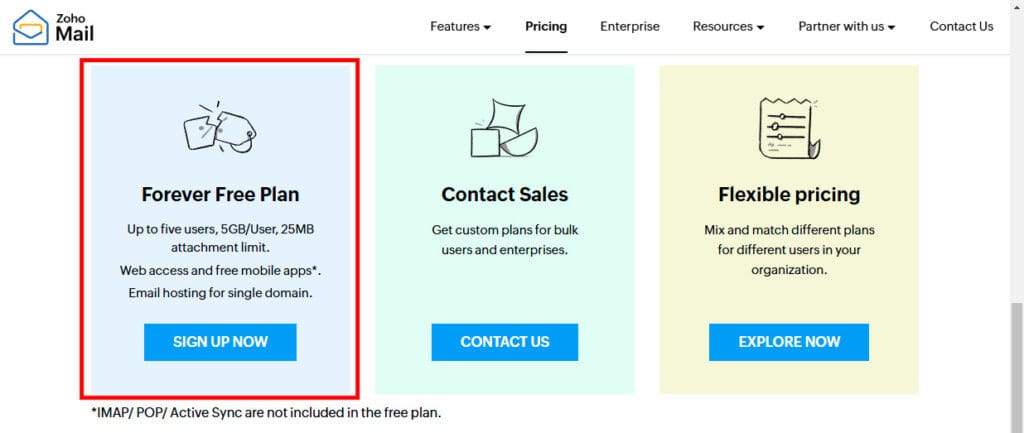Open the Enterprise menu item

[x=630, y=26]
